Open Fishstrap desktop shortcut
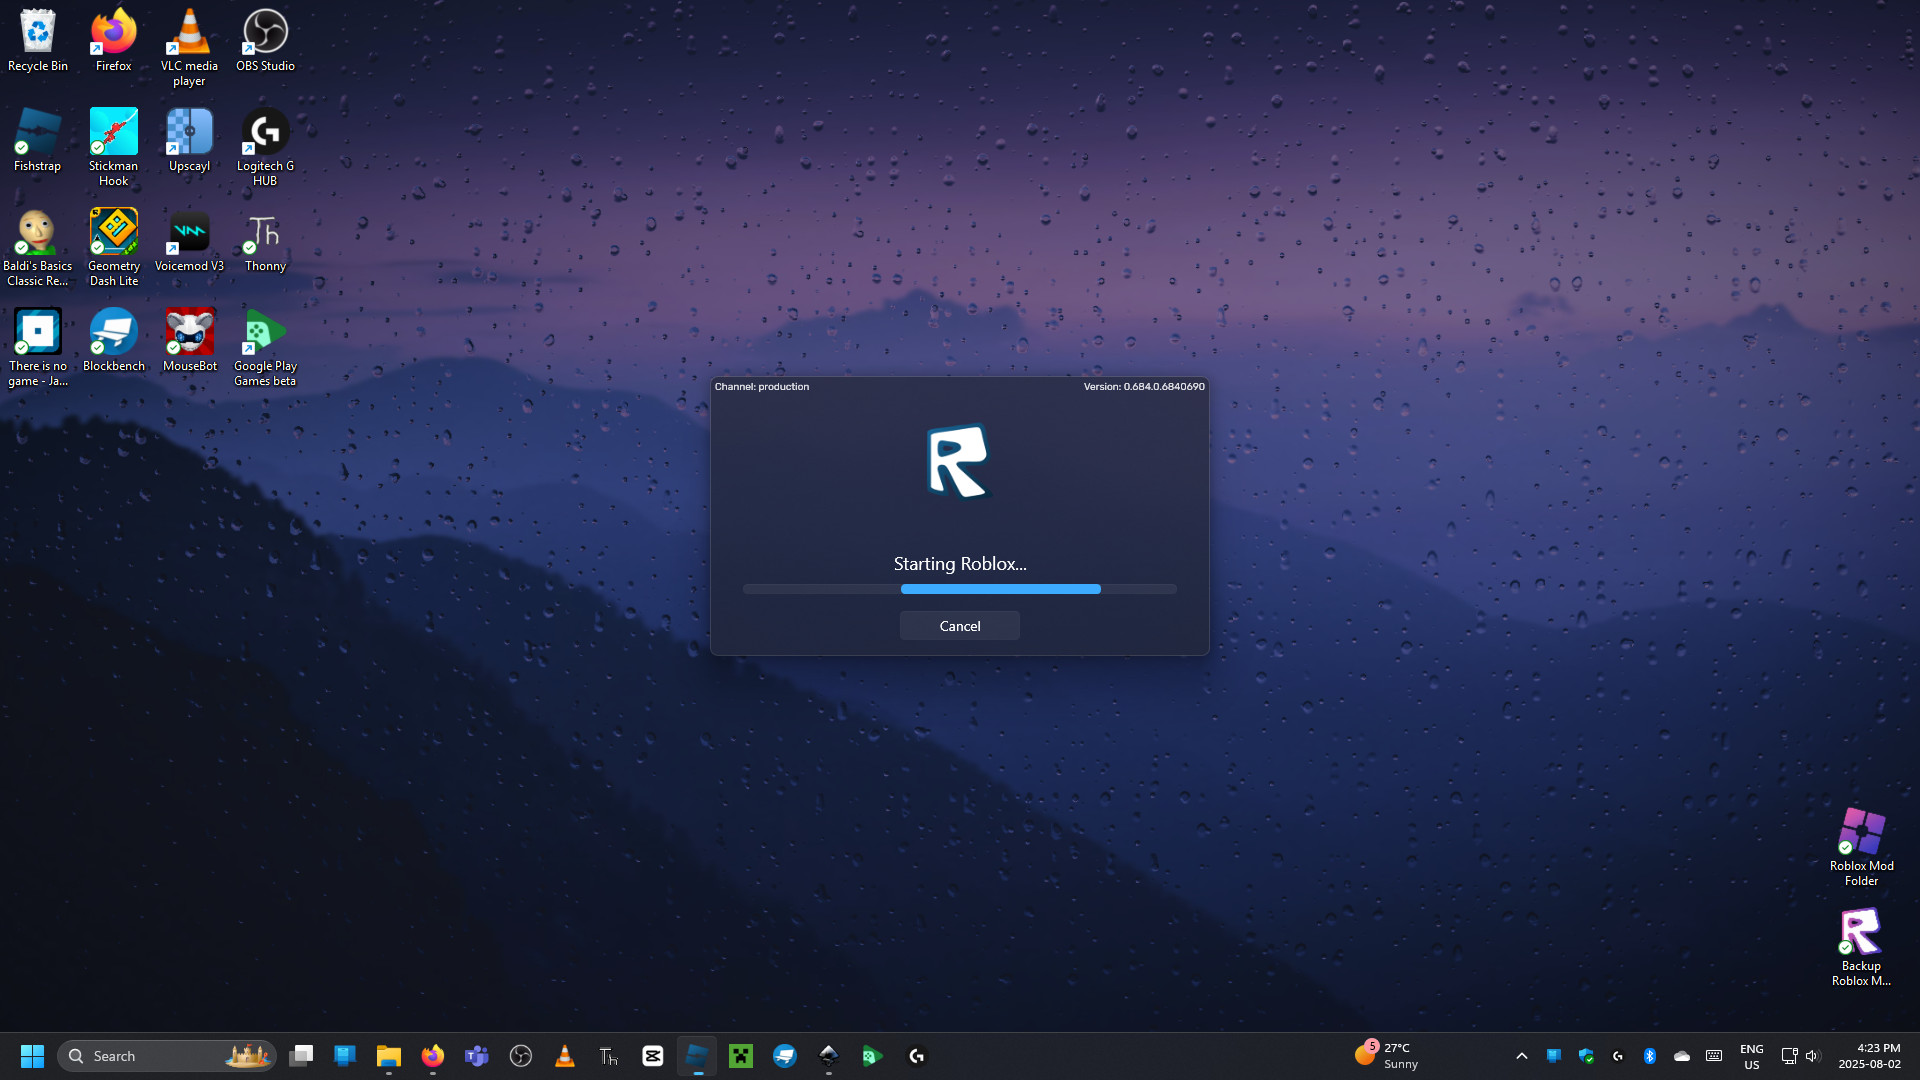The height and width of the screenshot is (1080, 1920). click(x=37, y=141)
